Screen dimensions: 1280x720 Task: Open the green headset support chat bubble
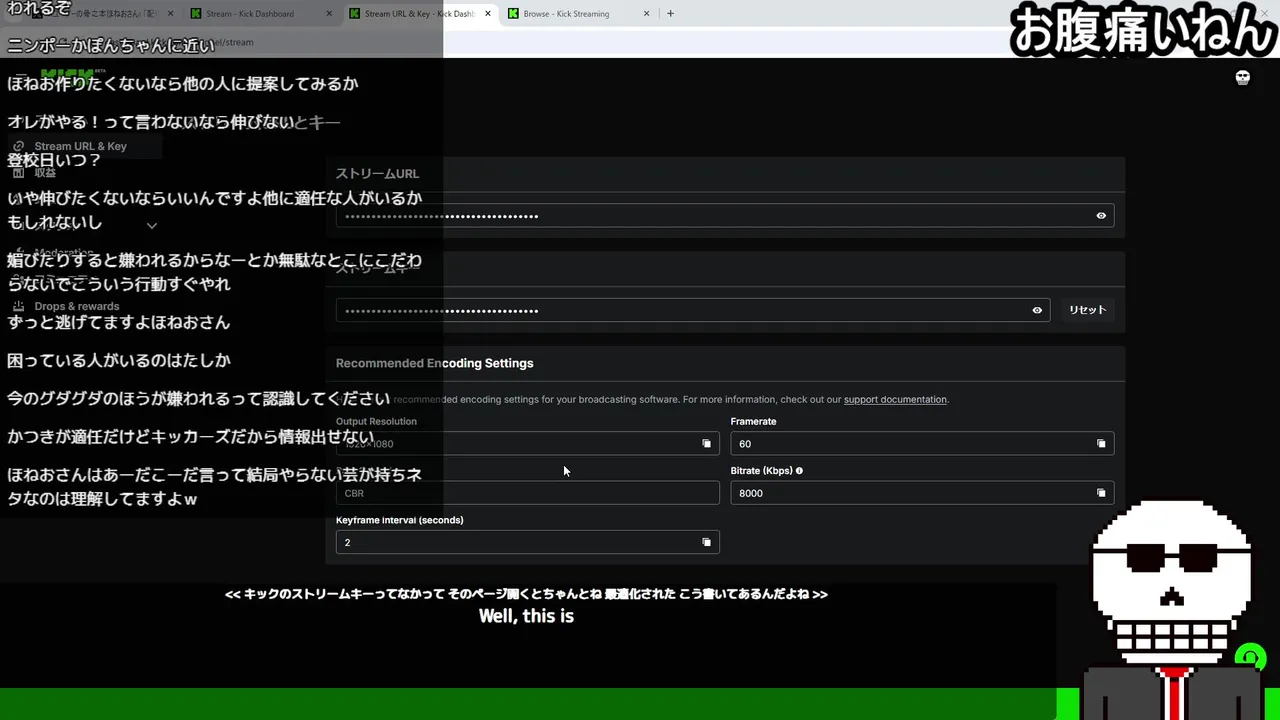1250,658
